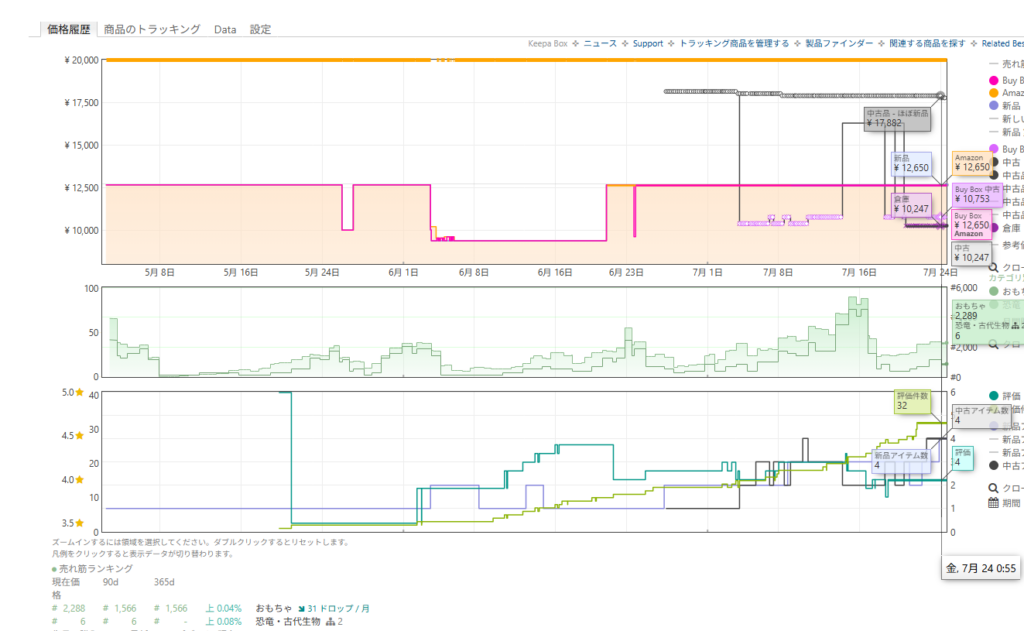Image resolution: width=1024 pixels, height=631 pixels.
Task: Toggle the pink Buy Box legend dot
Action: tap(994, 80)
